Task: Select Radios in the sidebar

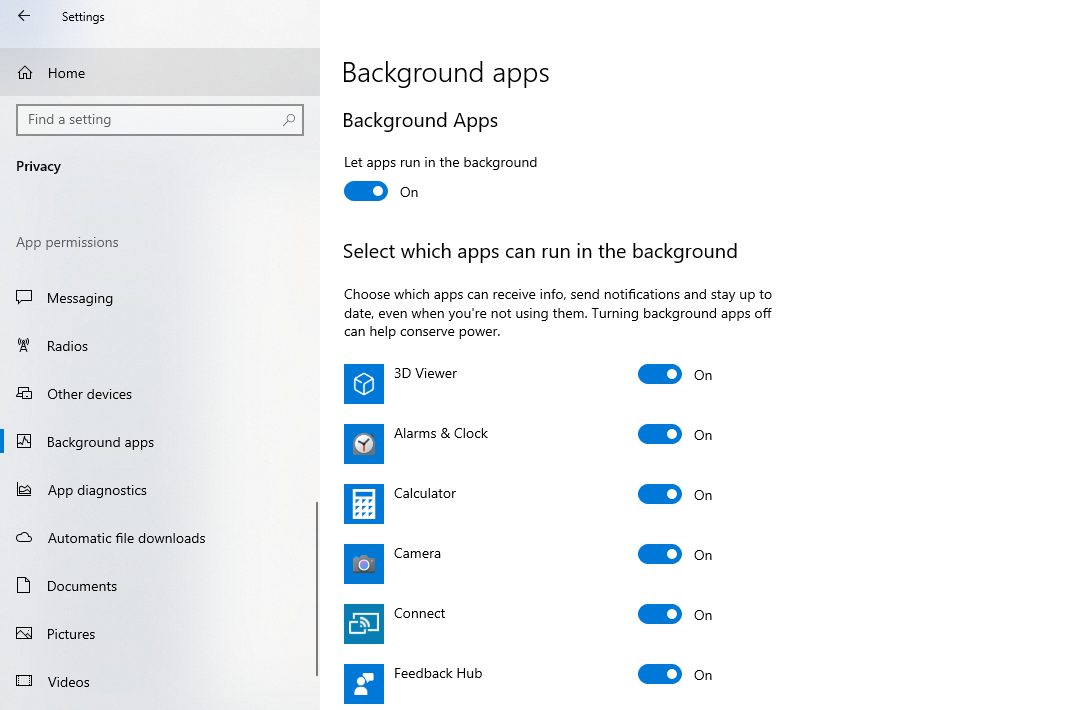Action: 159,345
